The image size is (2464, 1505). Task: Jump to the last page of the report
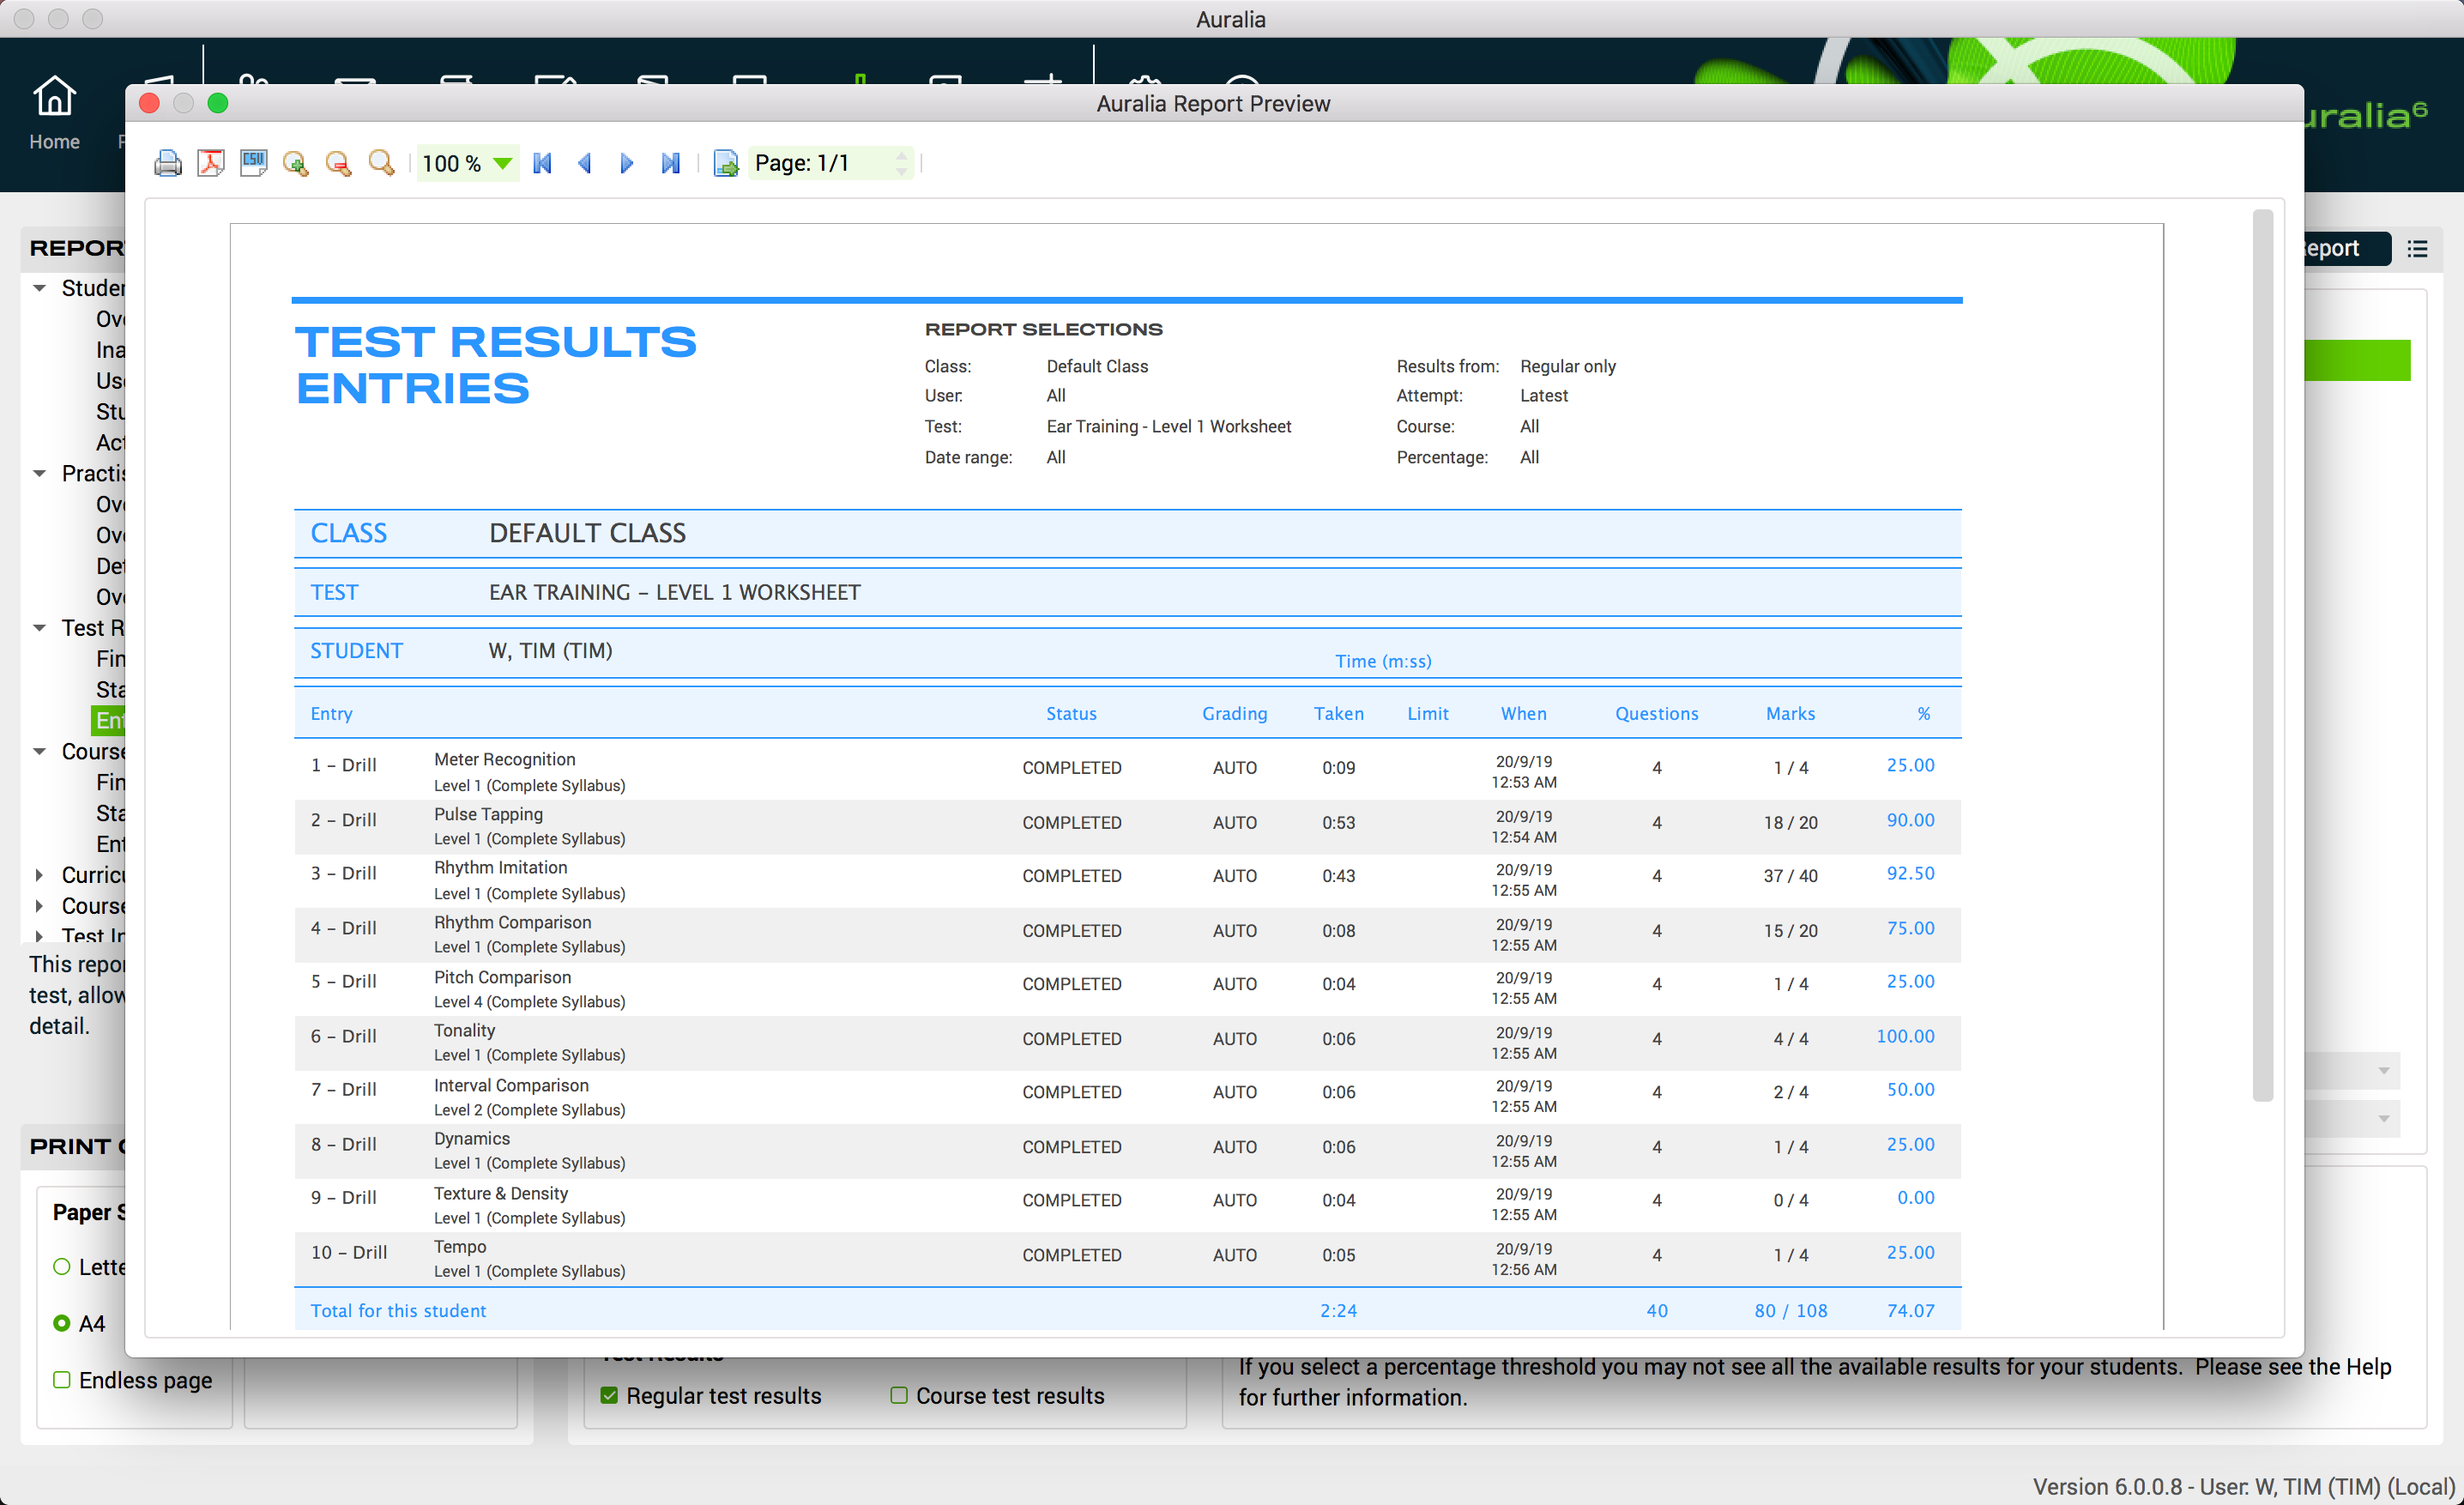(x=671, y=162)
